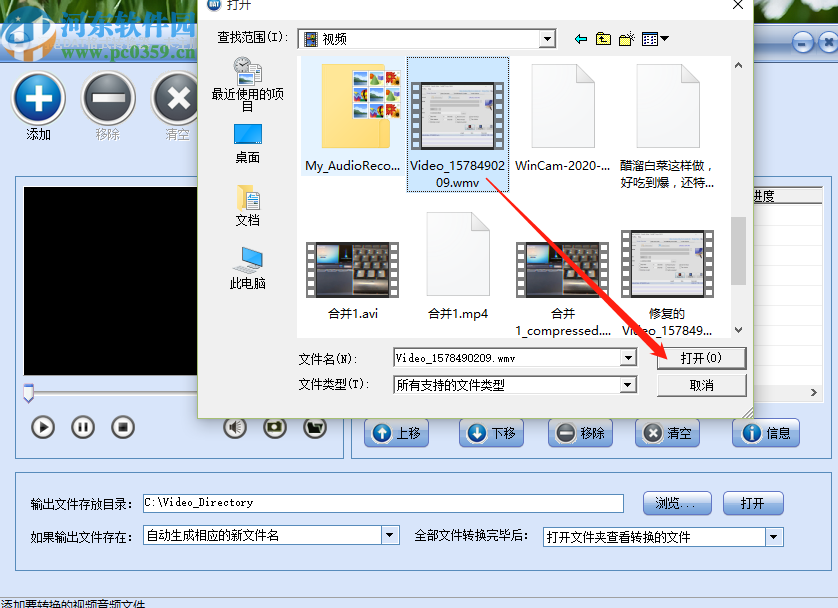
Task: Open the view menu icon in the dialog
Action: point(655,39)
